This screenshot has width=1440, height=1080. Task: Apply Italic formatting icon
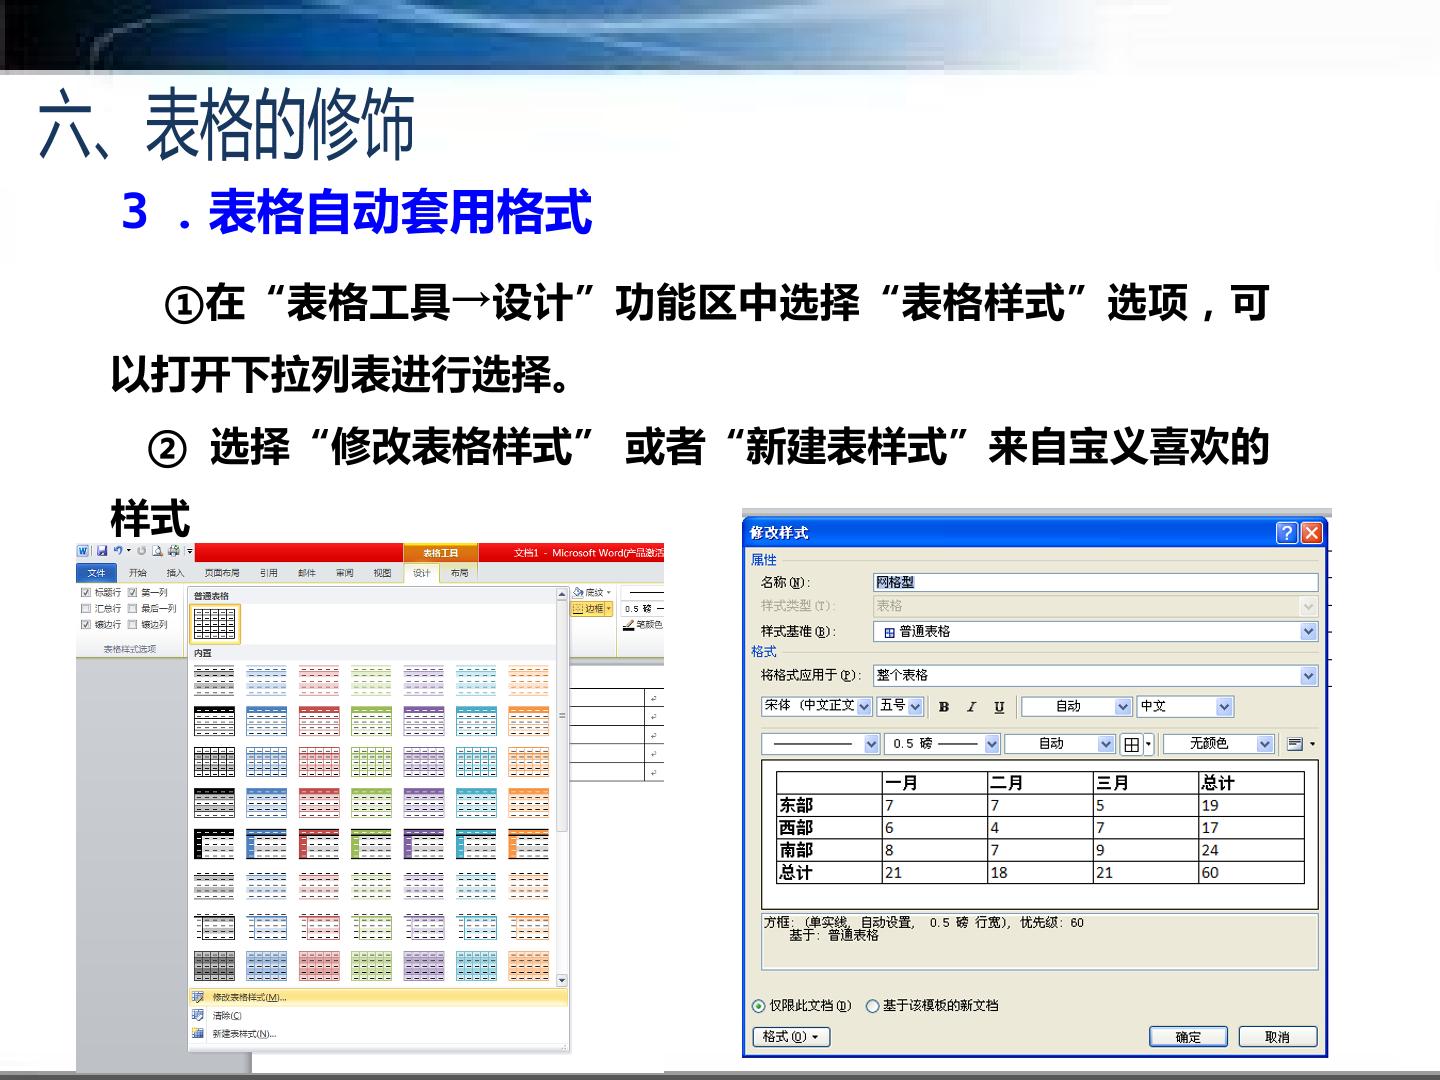coord(971,707)
